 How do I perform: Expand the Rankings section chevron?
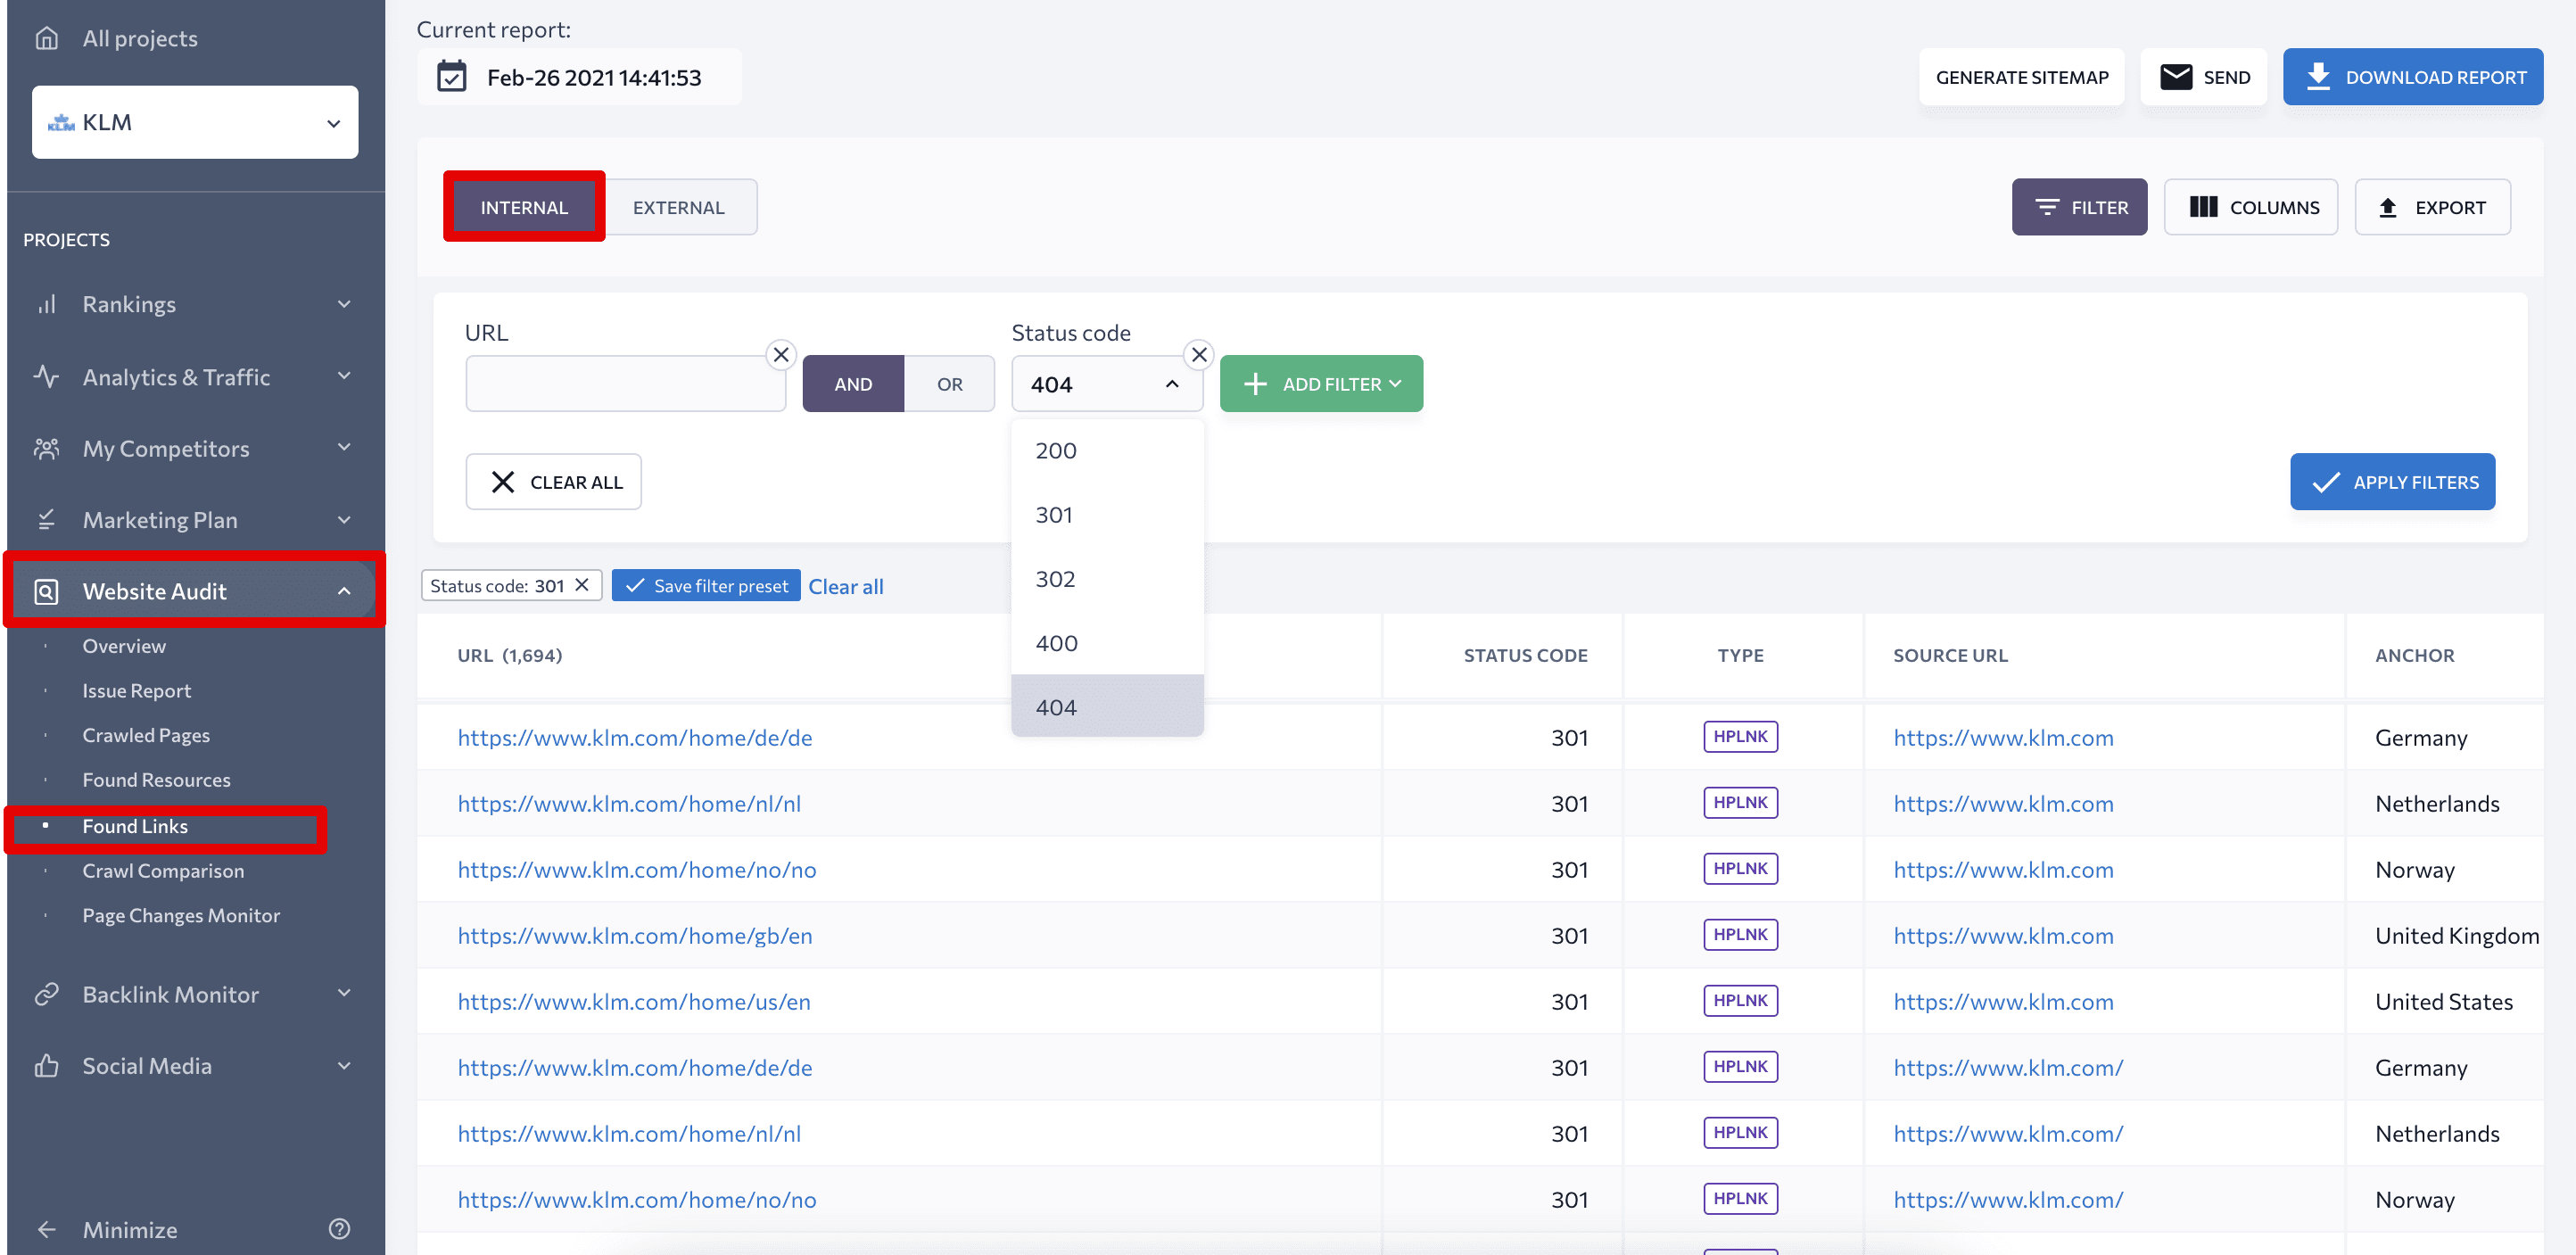[344, 304]
